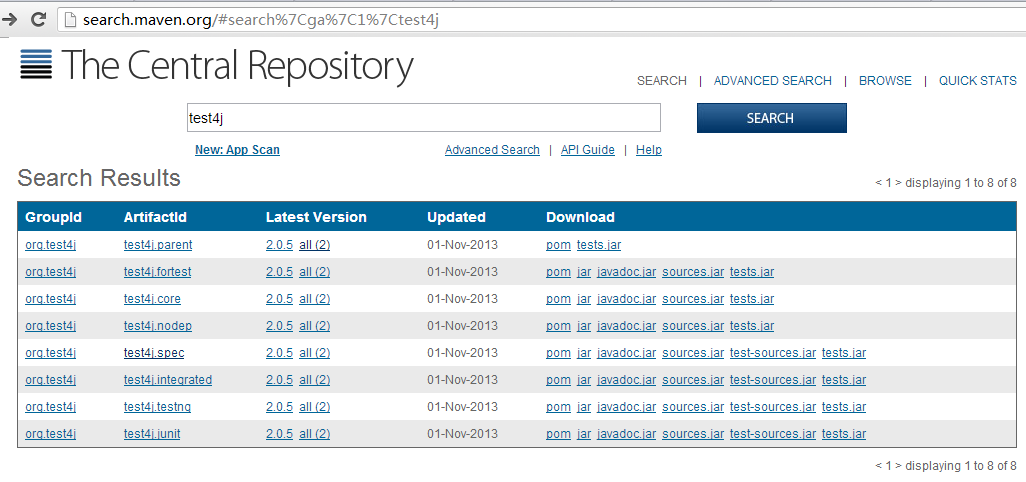1026x482 pixels.
Task: Open the test4j.spec artifact link
Action: click(x=154, y=353)
